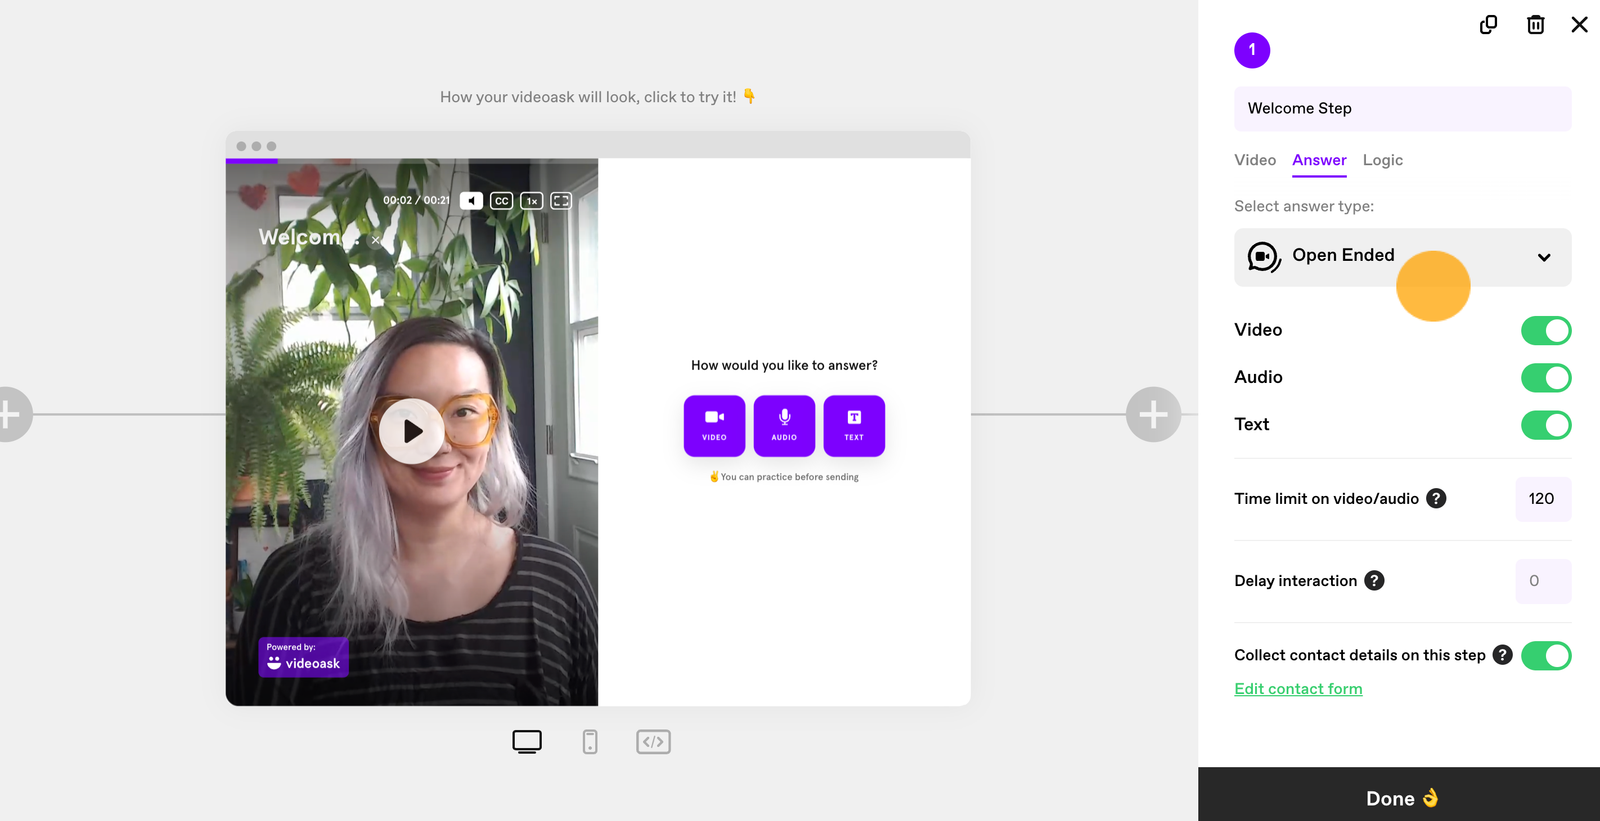The width and height of the screenshot is (1600, 821).
Task: Switch to mobile preview icon
Action: pyautogui.click(x=590, y=741)
